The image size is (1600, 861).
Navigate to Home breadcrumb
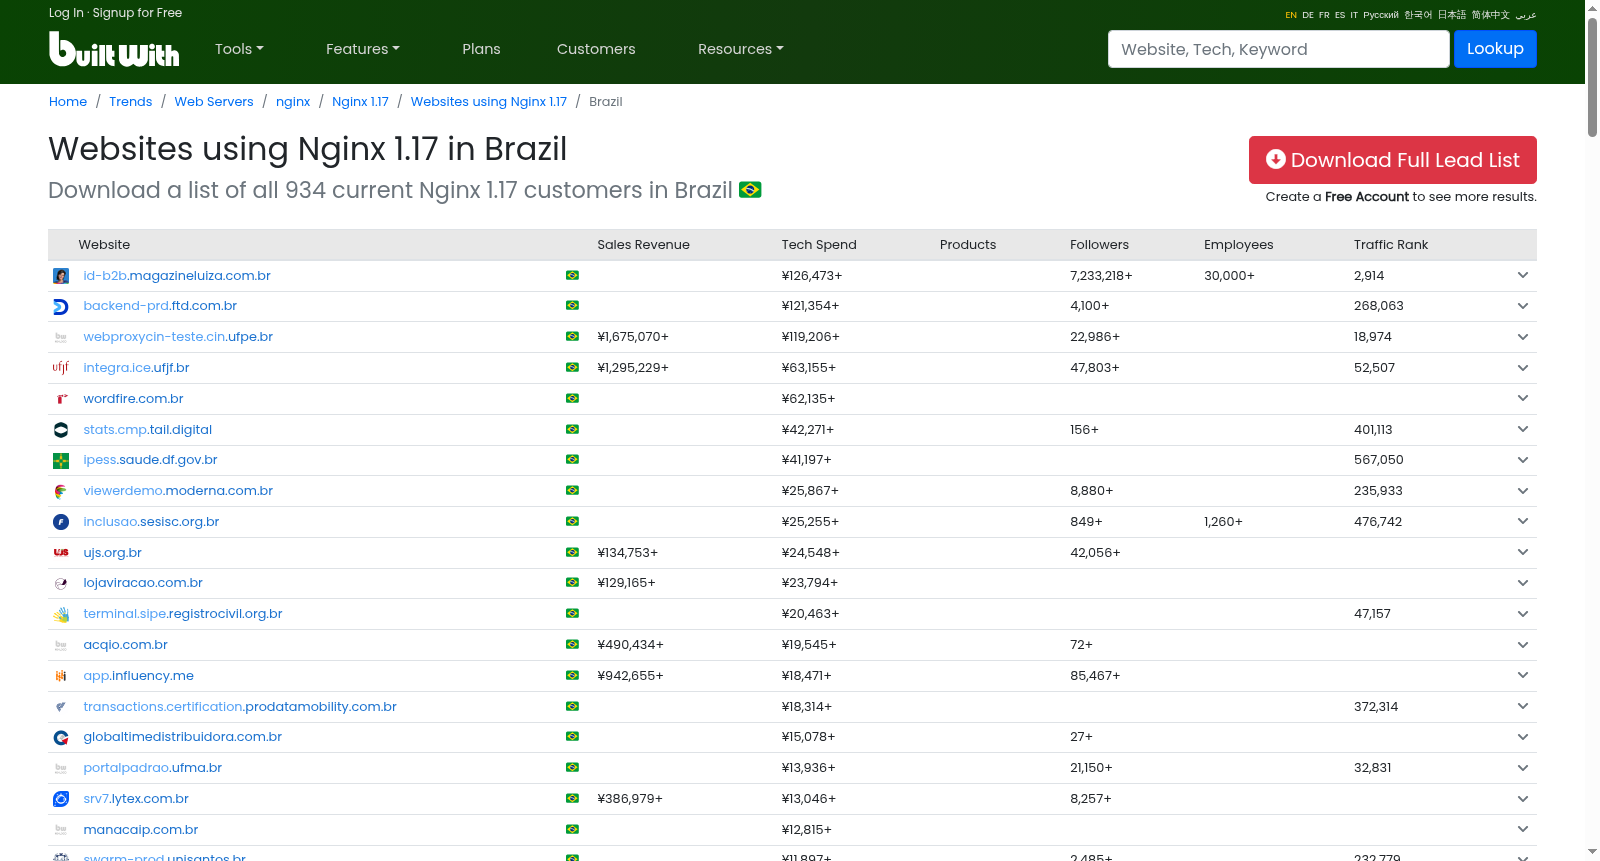(68, 102)
